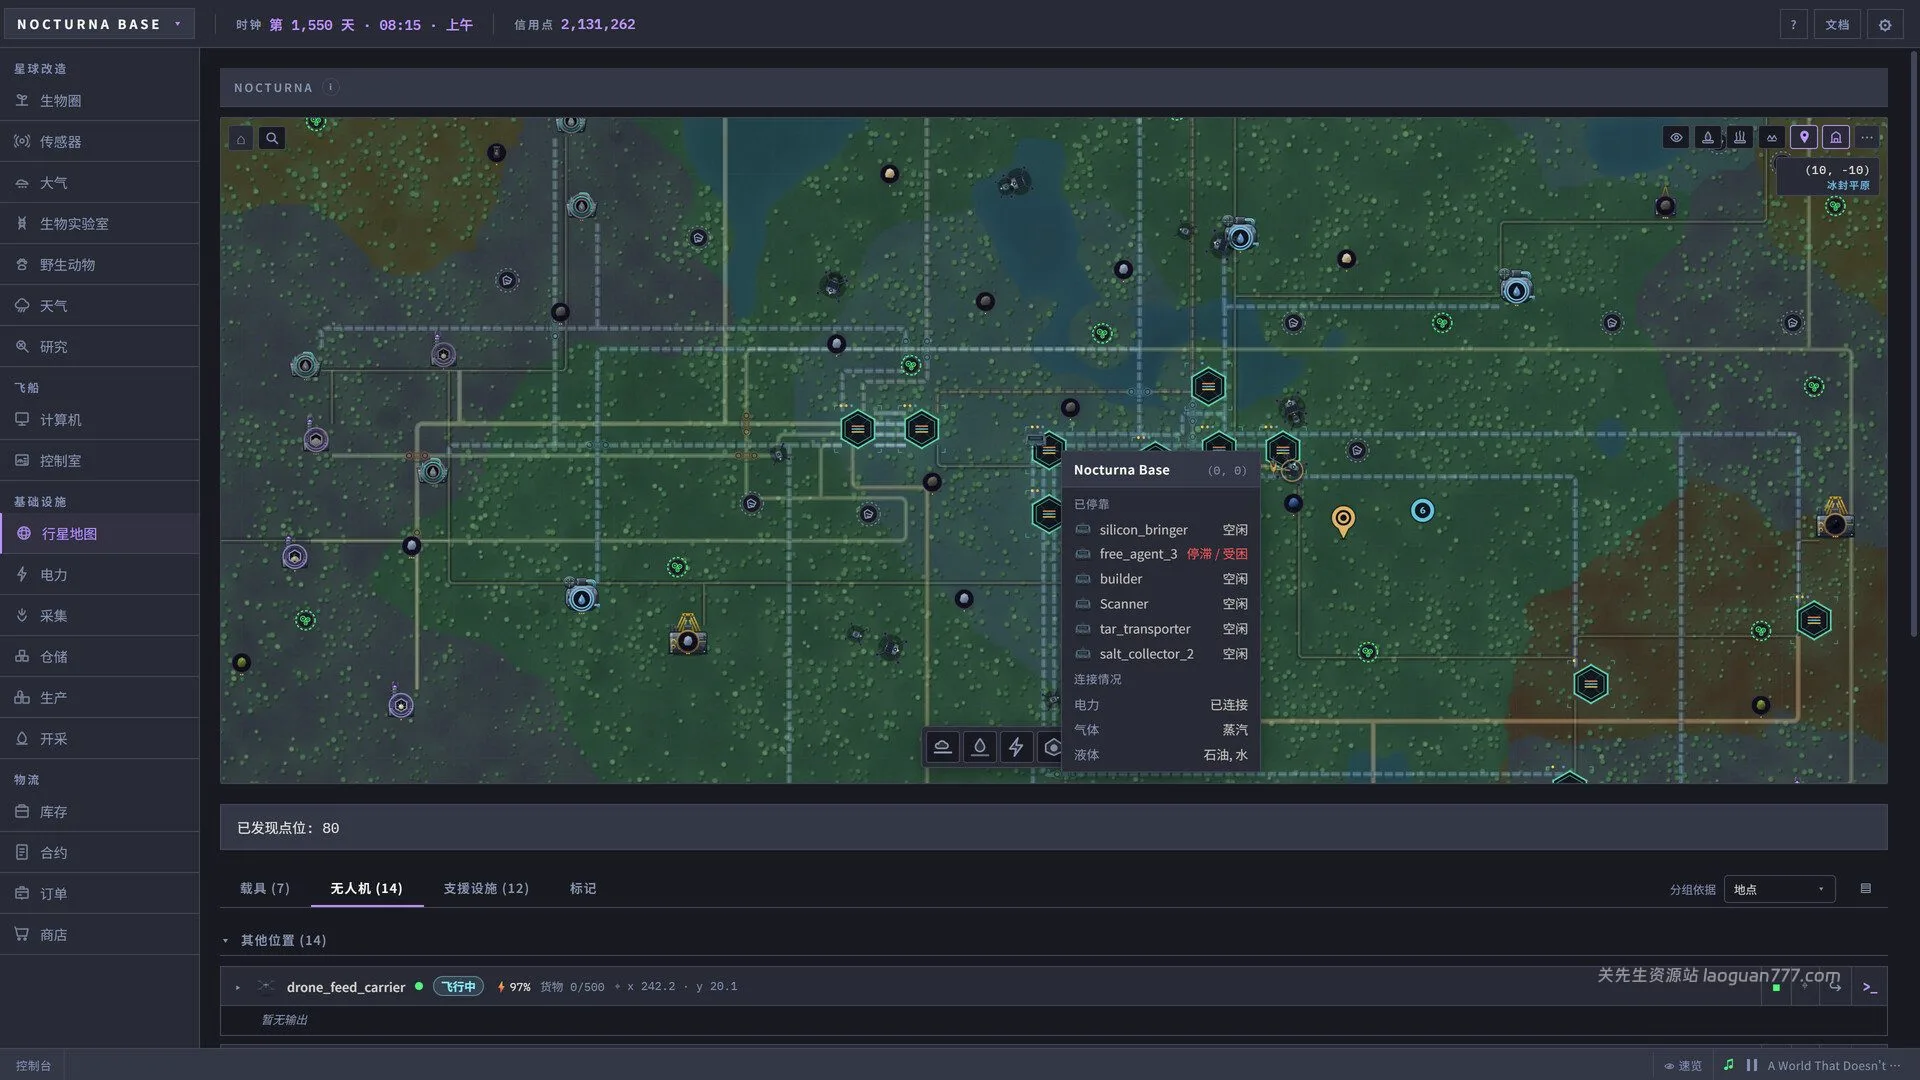Open the Wildlife (野生动物) page
Image resolution: width=1920 pixels, height=1080 pixels.
click(99, 265)
